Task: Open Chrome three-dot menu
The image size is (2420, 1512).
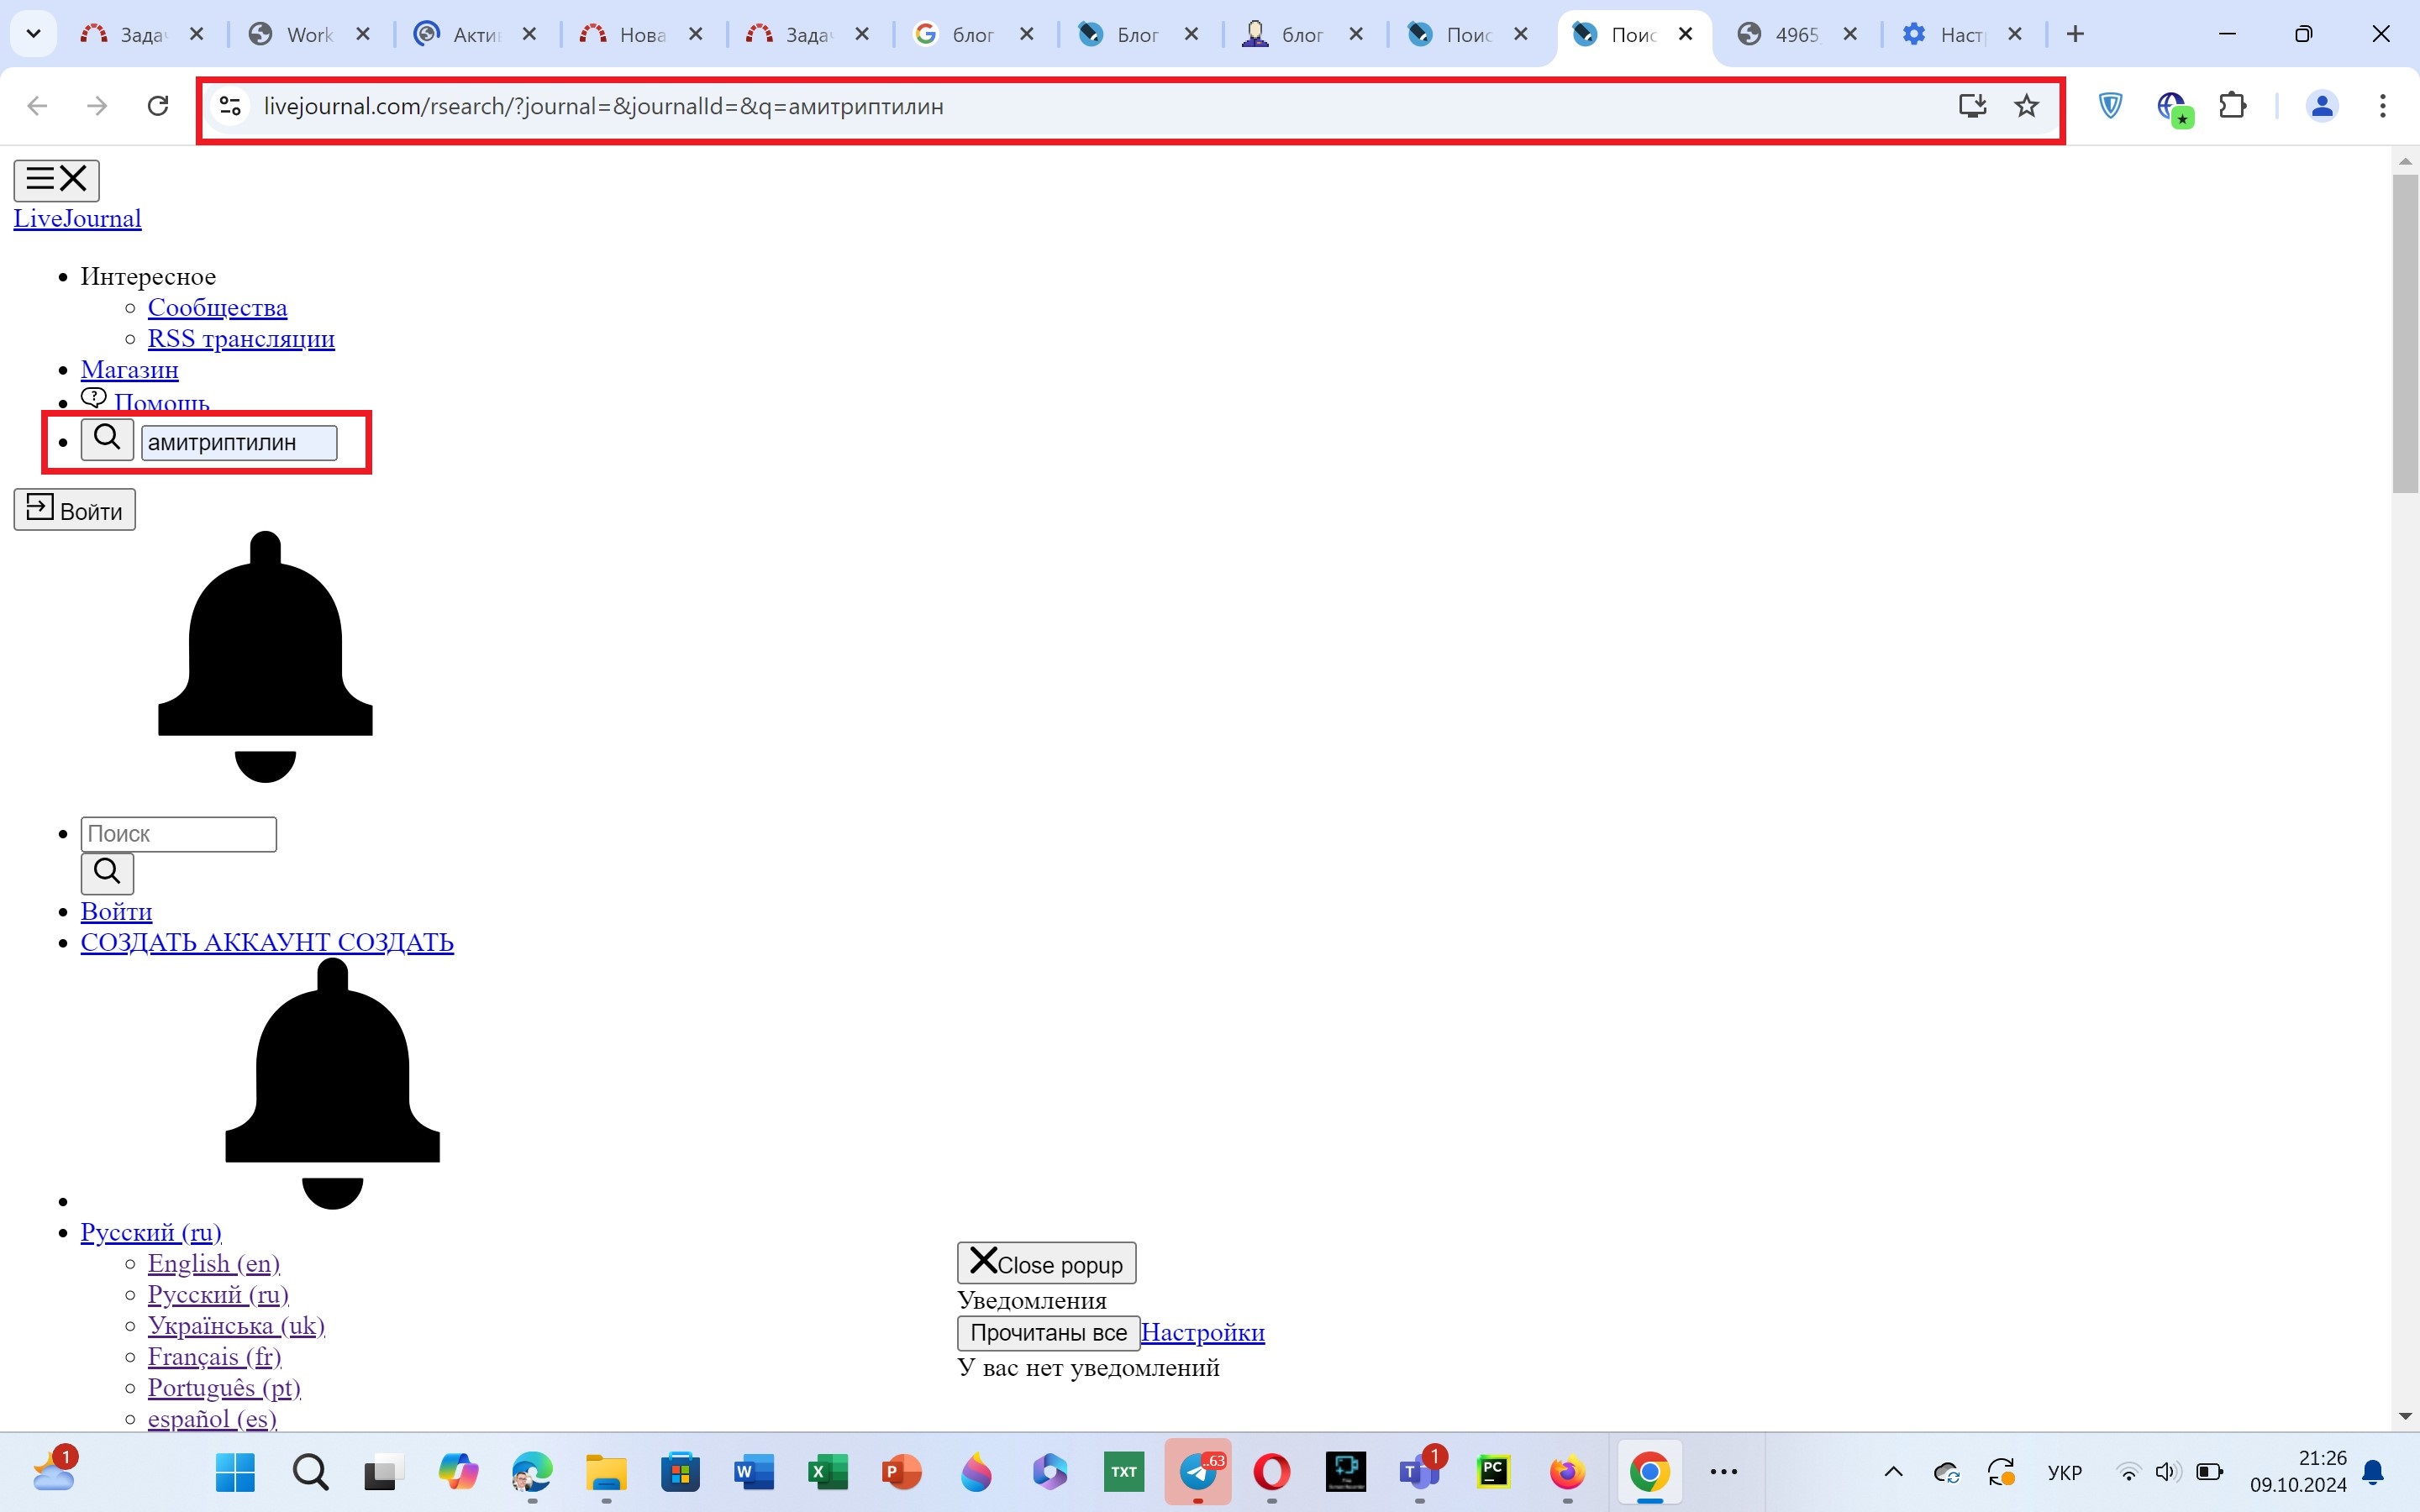Action: pos(2382,106)
